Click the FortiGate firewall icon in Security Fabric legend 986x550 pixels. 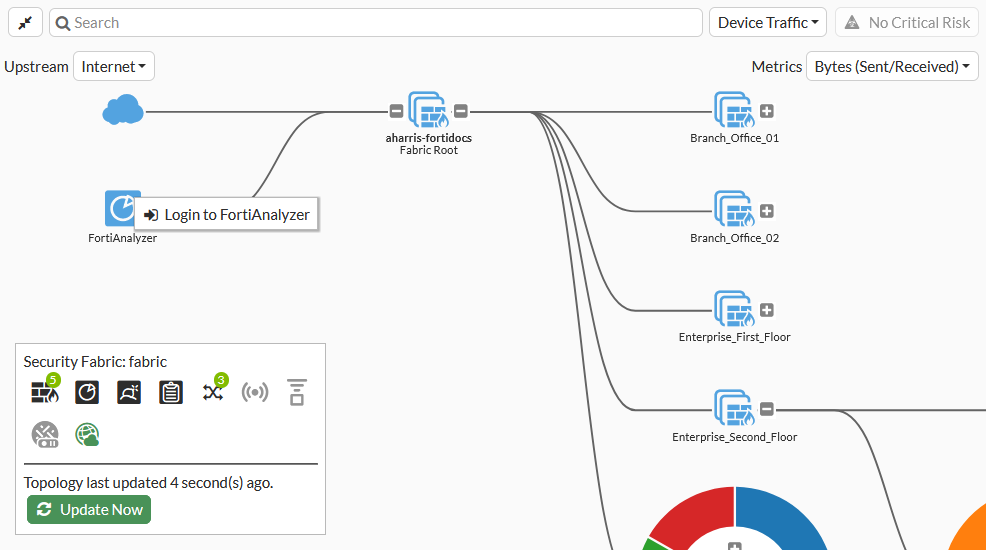click(x=45, y=392)
